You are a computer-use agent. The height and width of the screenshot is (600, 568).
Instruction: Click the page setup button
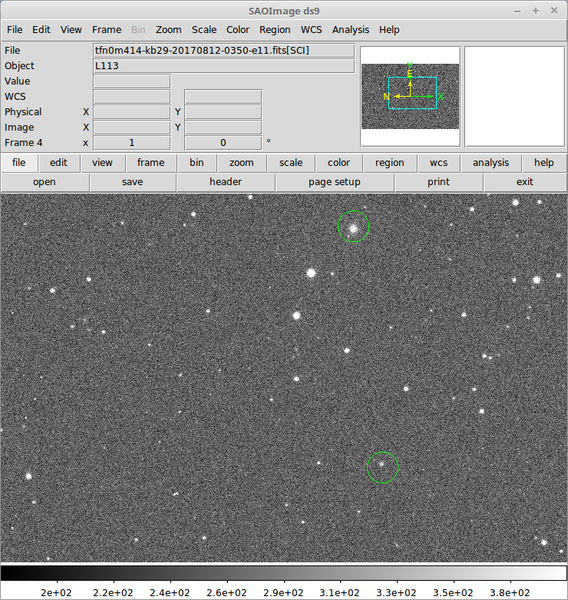click(x=335, y=182)
